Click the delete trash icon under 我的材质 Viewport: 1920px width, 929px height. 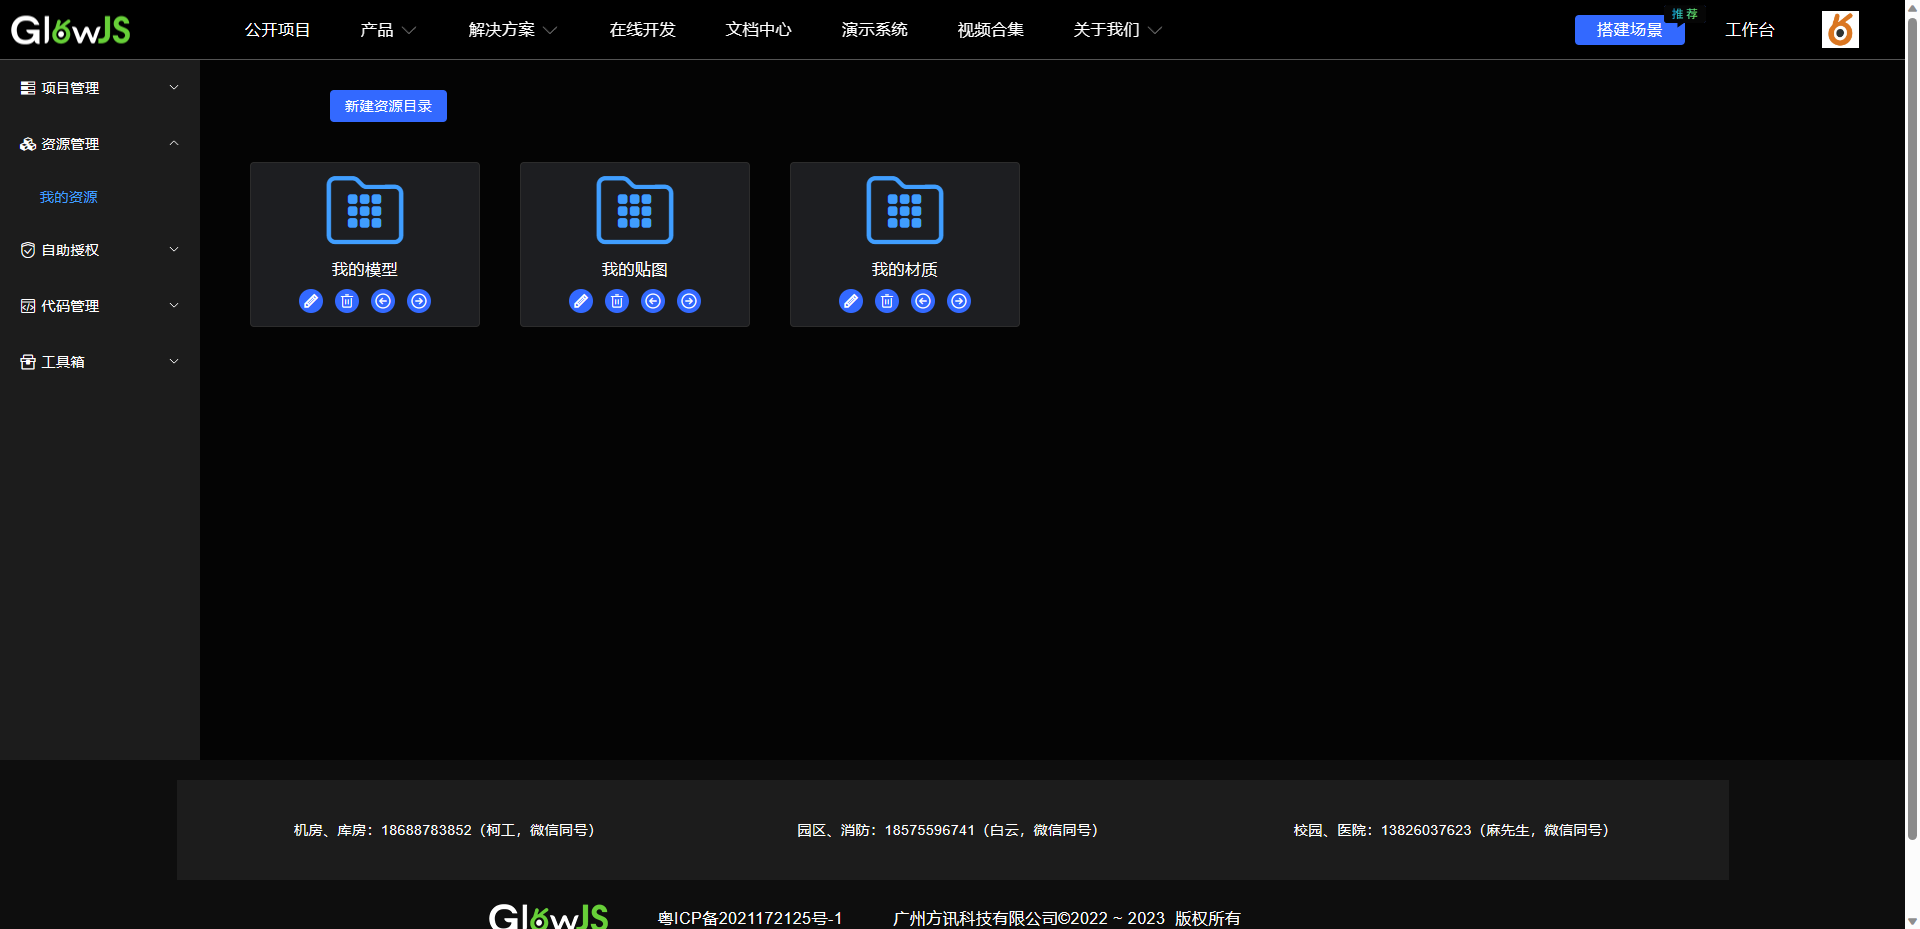[x=887, y=301]
